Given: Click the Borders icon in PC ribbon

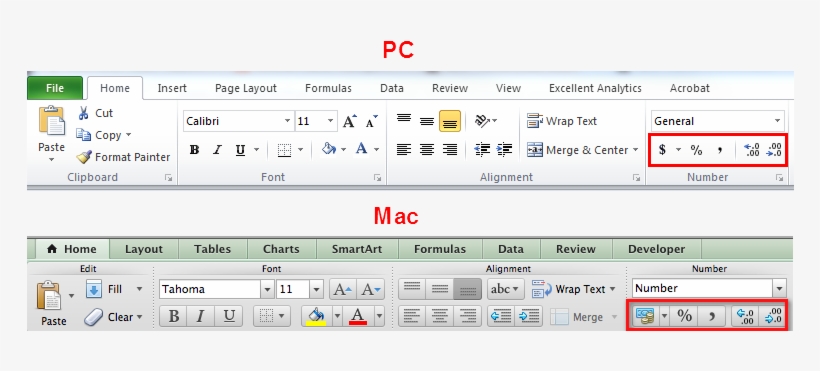Looking at the screenshot, I should [284, 150].
